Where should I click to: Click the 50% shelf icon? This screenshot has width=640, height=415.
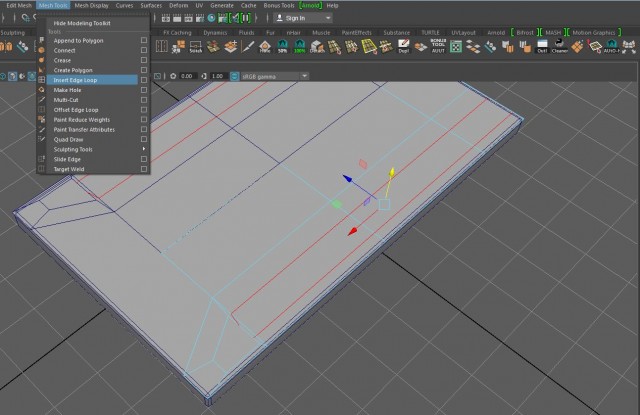[x=282, y=47]
